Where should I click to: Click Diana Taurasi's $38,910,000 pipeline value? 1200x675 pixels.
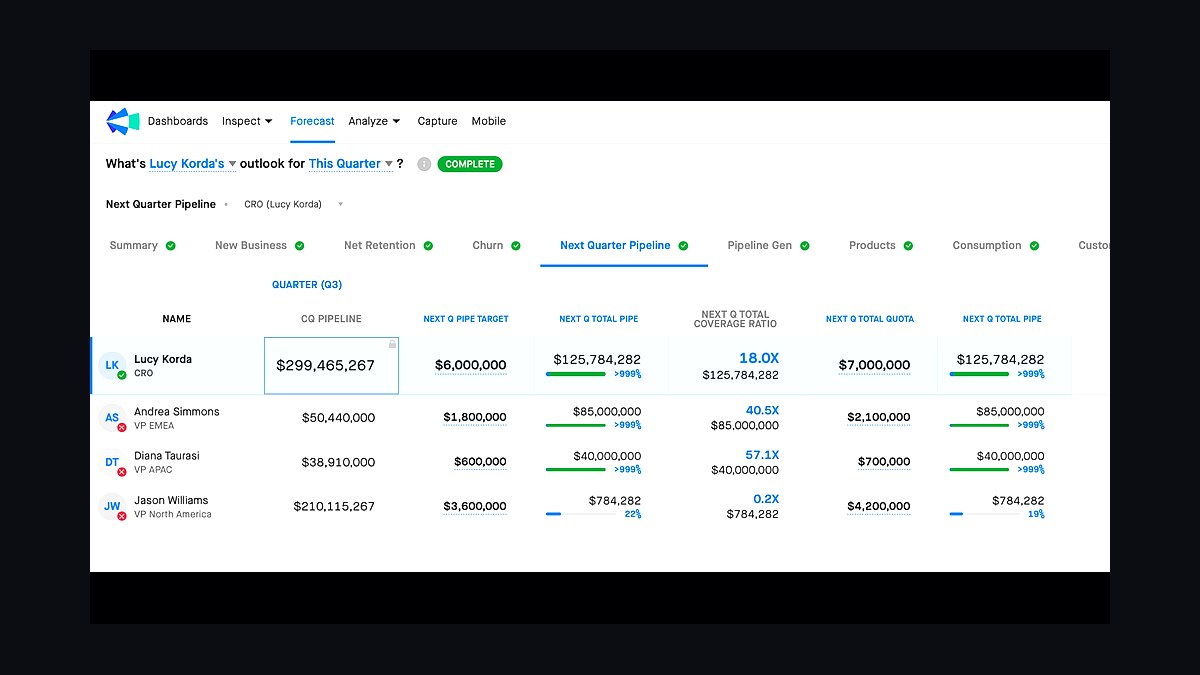point(338,463)
